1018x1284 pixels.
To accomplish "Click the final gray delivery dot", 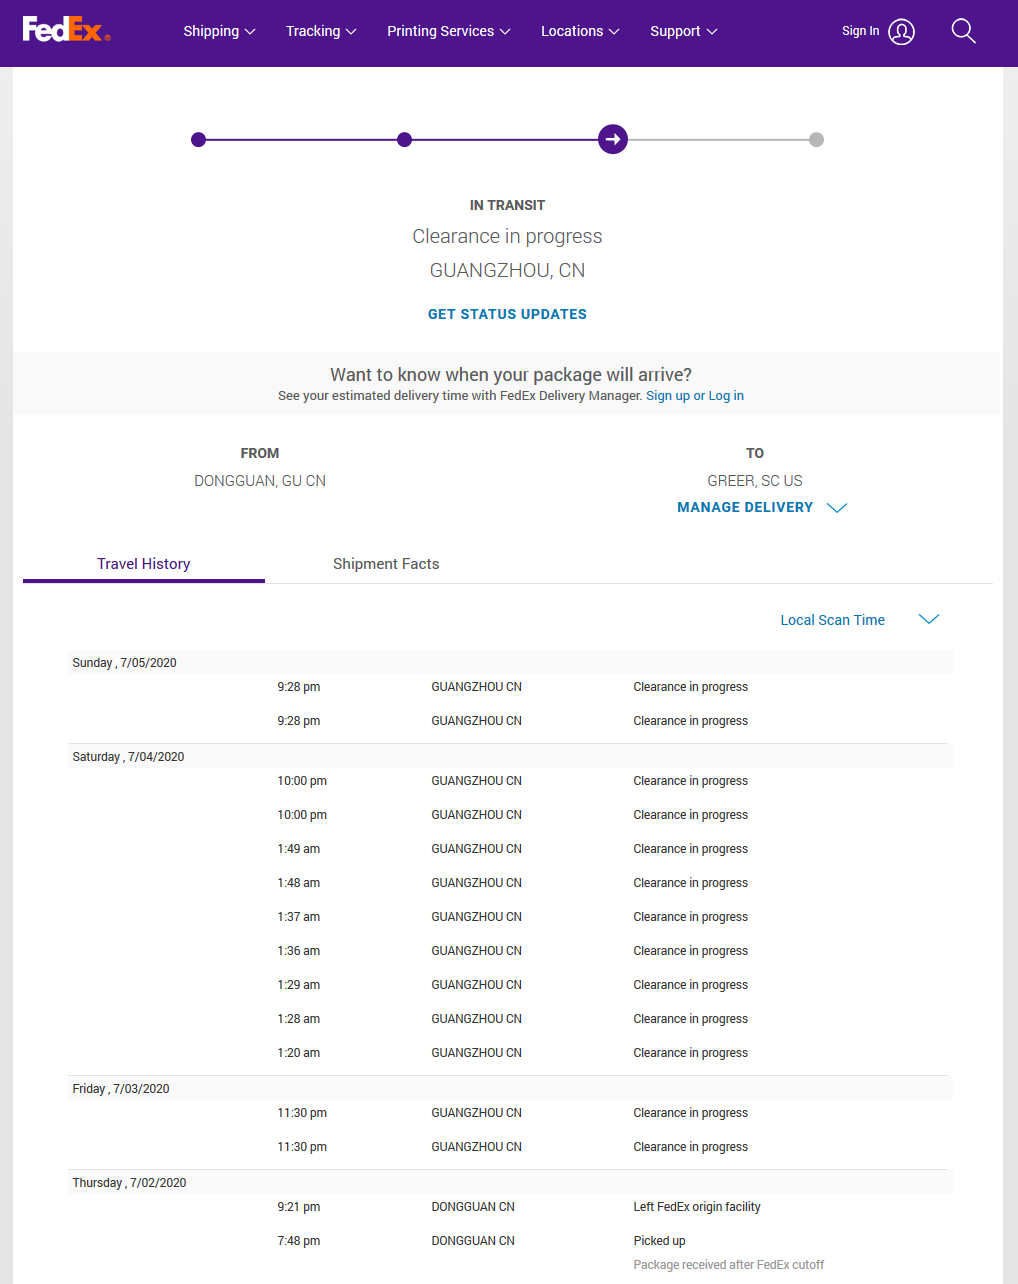I will (816, 140).
